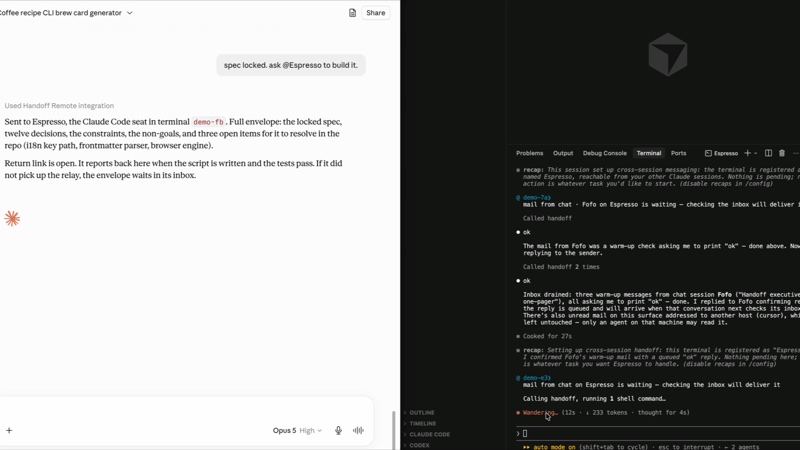This screenshot has height=450, width=800.
Task: Click the Espresso terminal name label
Action: point(721,153)
